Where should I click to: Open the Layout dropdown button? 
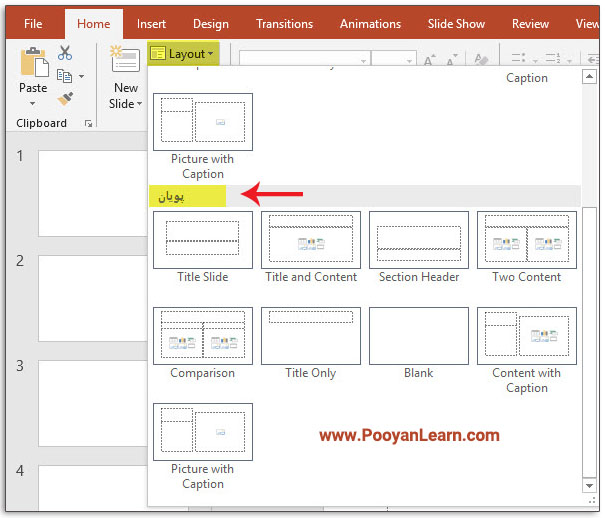click(x=183, y=54)
